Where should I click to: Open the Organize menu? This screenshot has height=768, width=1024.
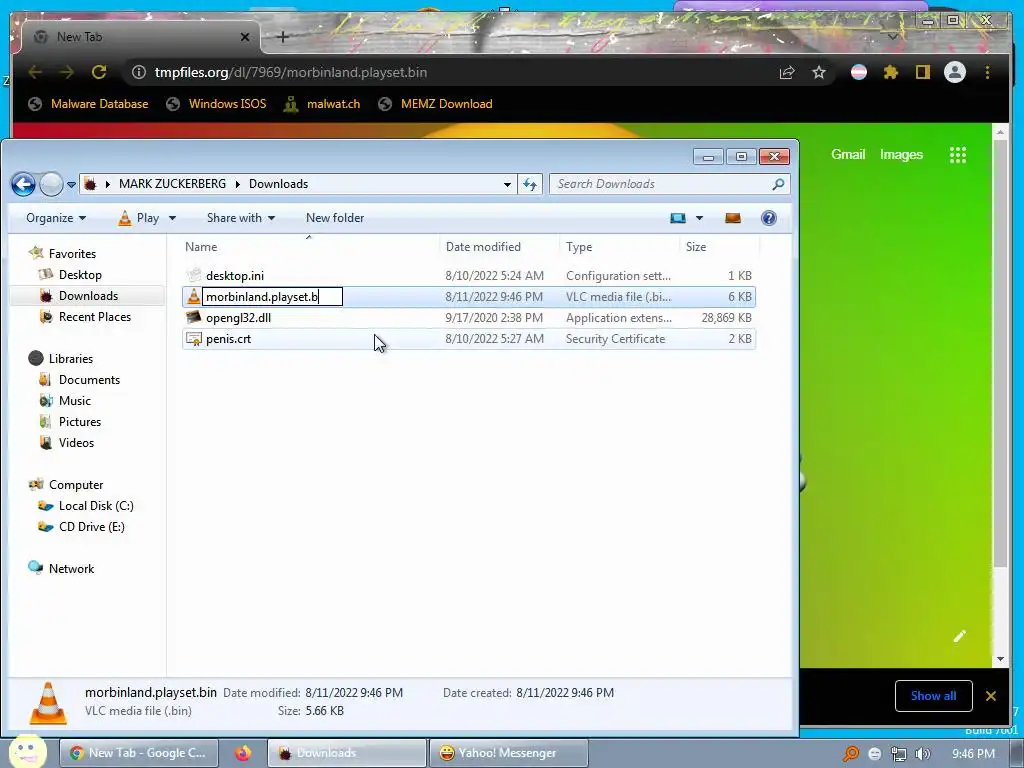pyautogui.click(x=56, y=218)
